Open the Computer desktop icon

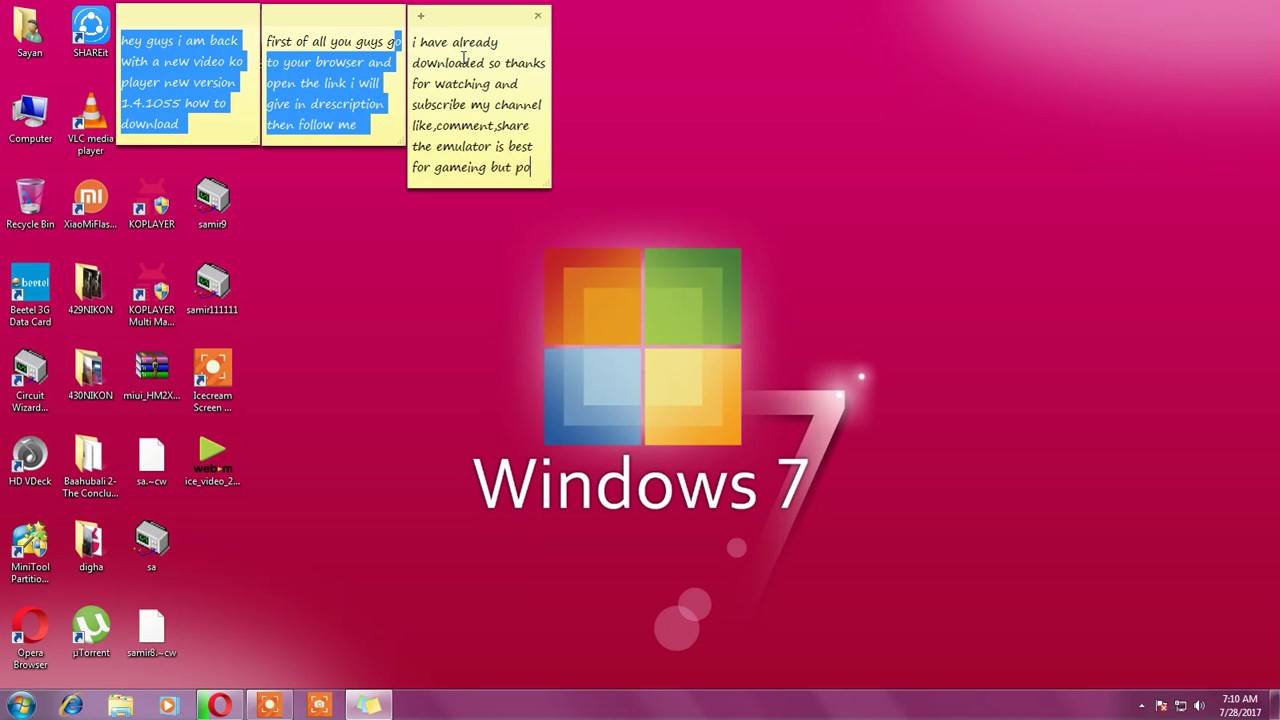click(30, 119)
